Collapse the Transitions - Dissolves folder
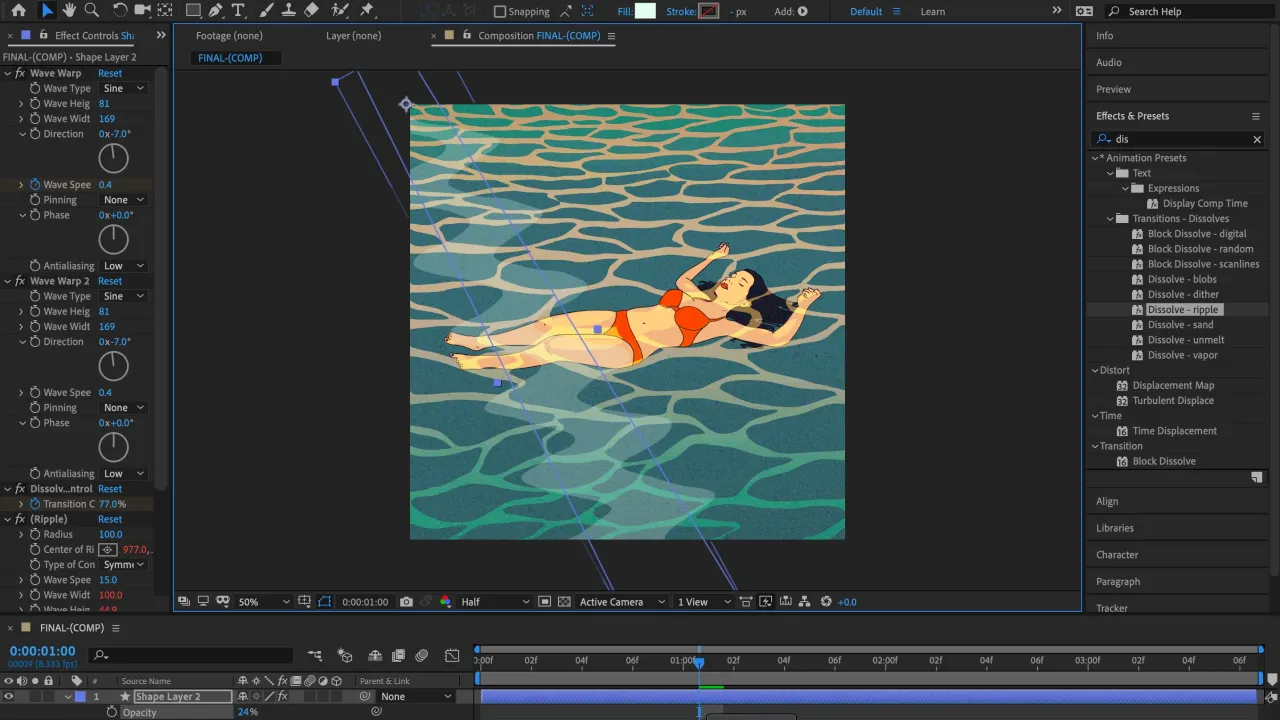 tap(1110, 219)
